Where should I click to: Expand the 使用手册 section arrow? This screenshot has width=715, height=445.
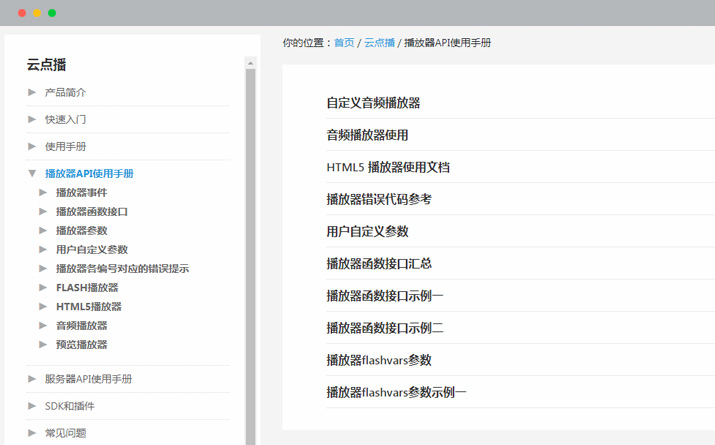click(x=32, y=147)
